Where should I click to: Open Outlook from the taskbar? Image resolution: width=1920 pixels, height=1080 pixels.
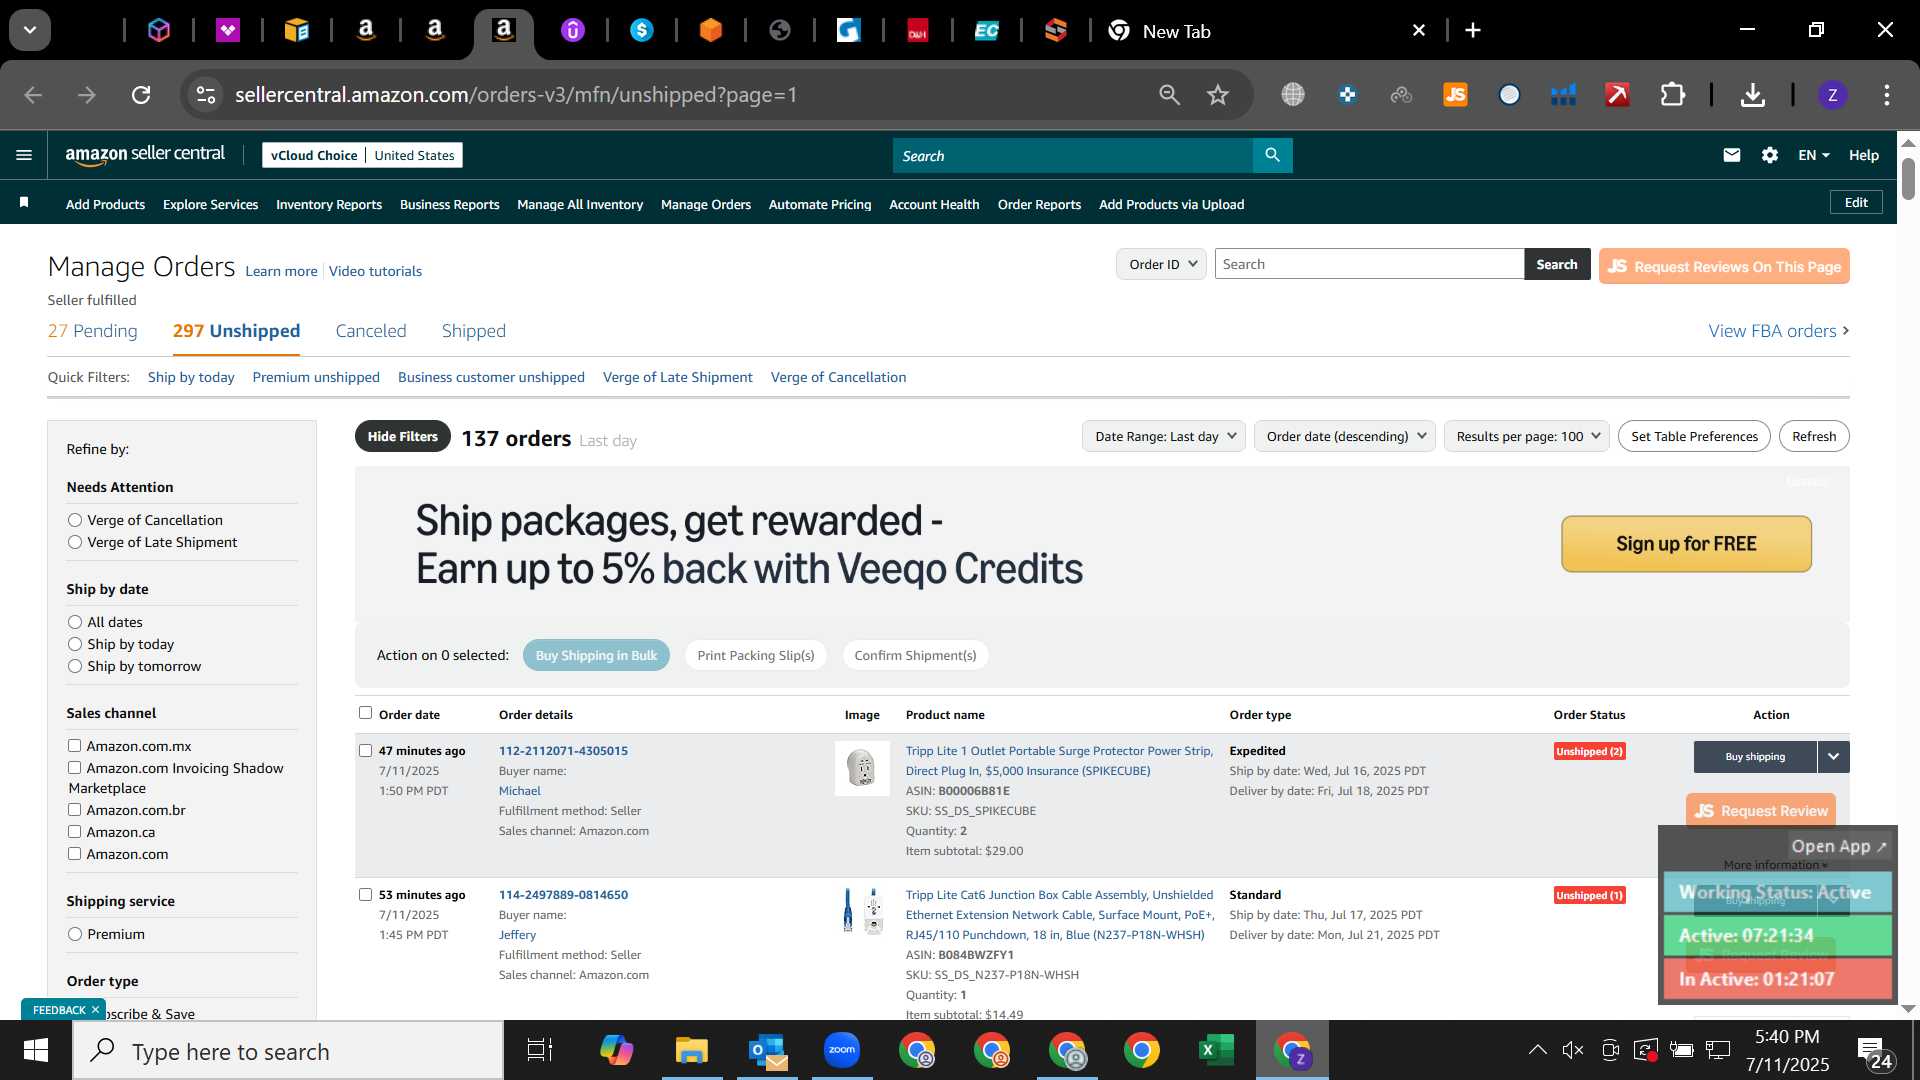click(x=767, y=1050)
